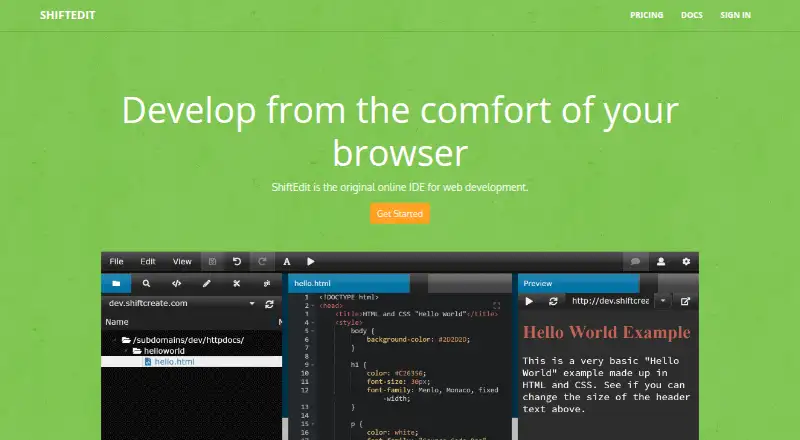The image size is (800, 440).
Task: Open the View menu in the IDE
Action: click(182, 261)
